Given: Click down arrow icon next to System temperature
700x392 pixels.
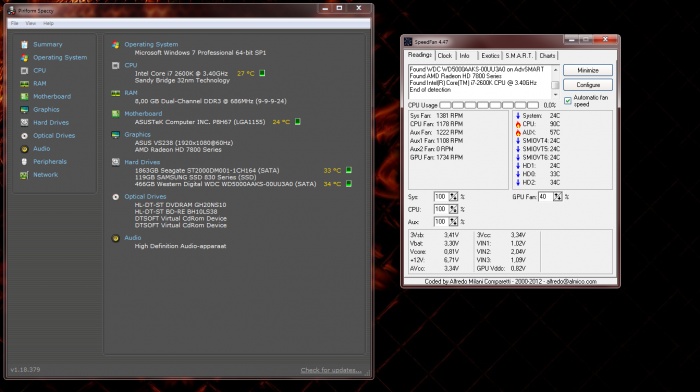Looking at the screenshot, I should [x=518, y=116].
